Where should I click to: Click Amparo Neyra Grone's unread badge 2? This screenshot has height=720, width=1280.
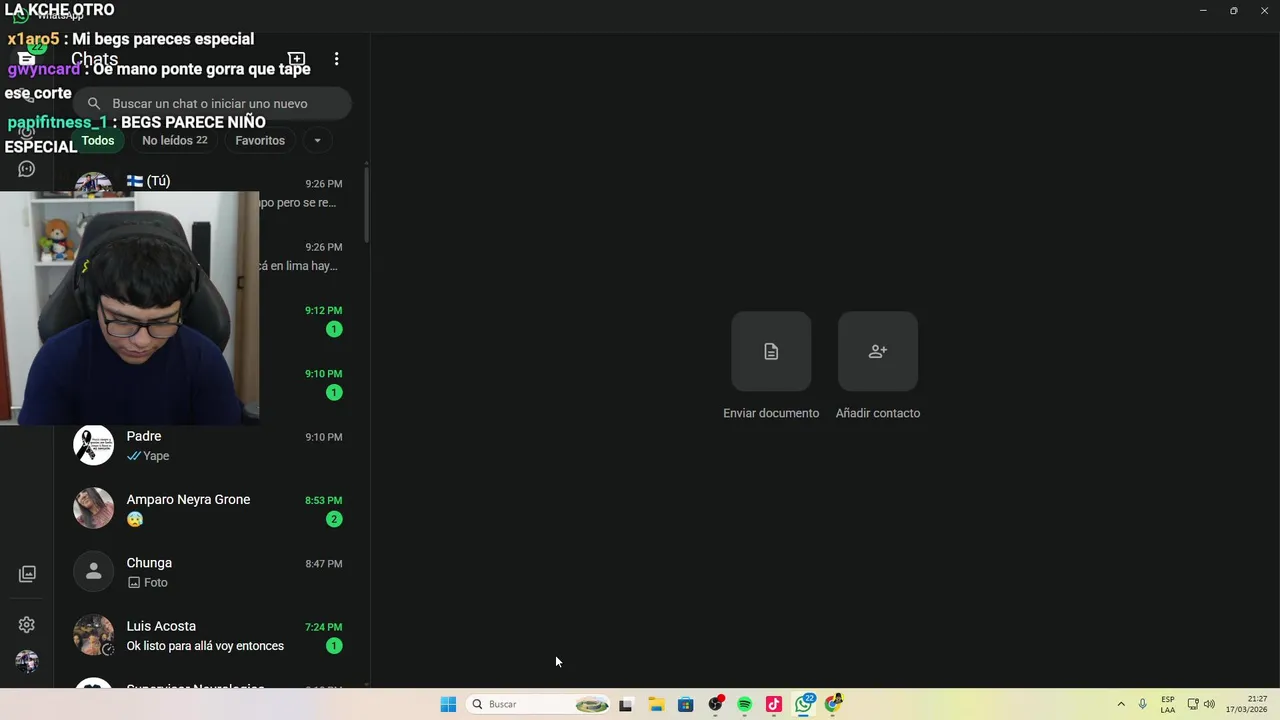(x=334, y=519)
